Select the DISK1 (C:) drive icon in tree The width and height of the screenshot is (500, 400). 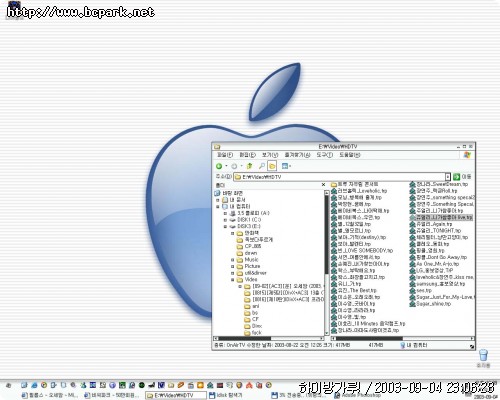click(233, 220)
